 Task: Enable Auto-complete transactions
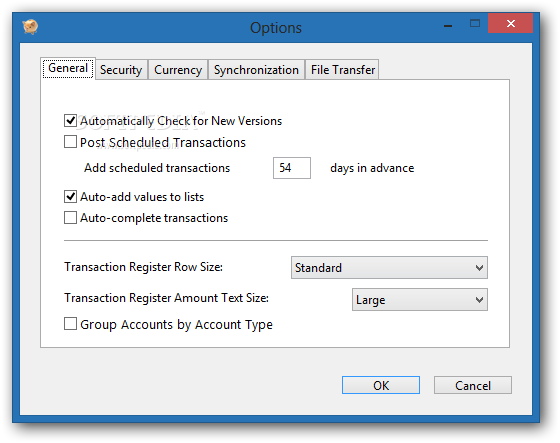pyautogui.click(x=70, y=218)
